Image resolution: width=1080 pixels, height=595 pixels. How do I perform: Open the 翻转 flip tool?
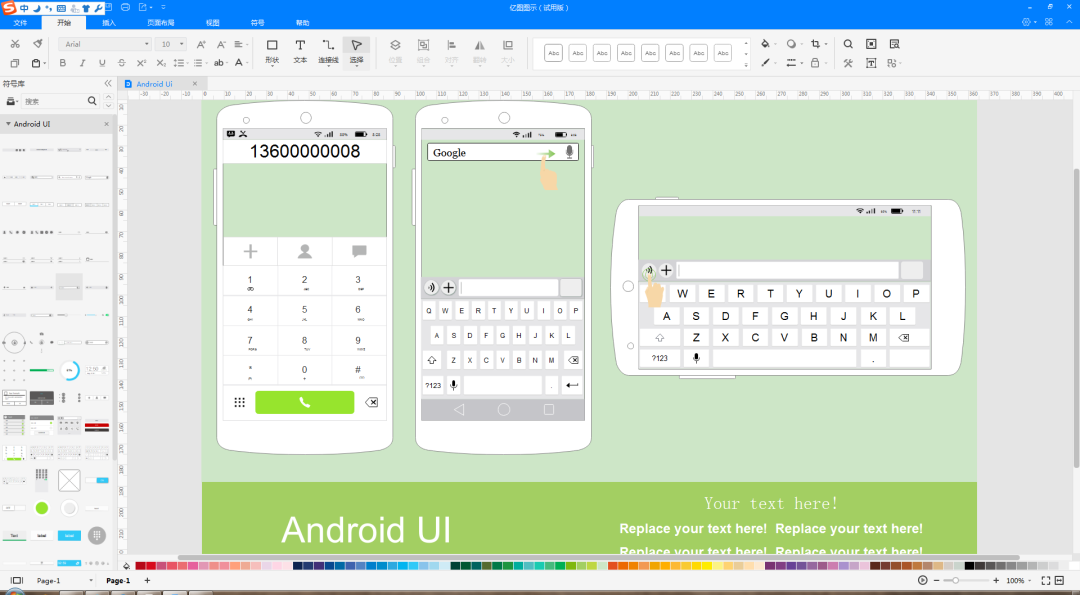tap(479, 52)
